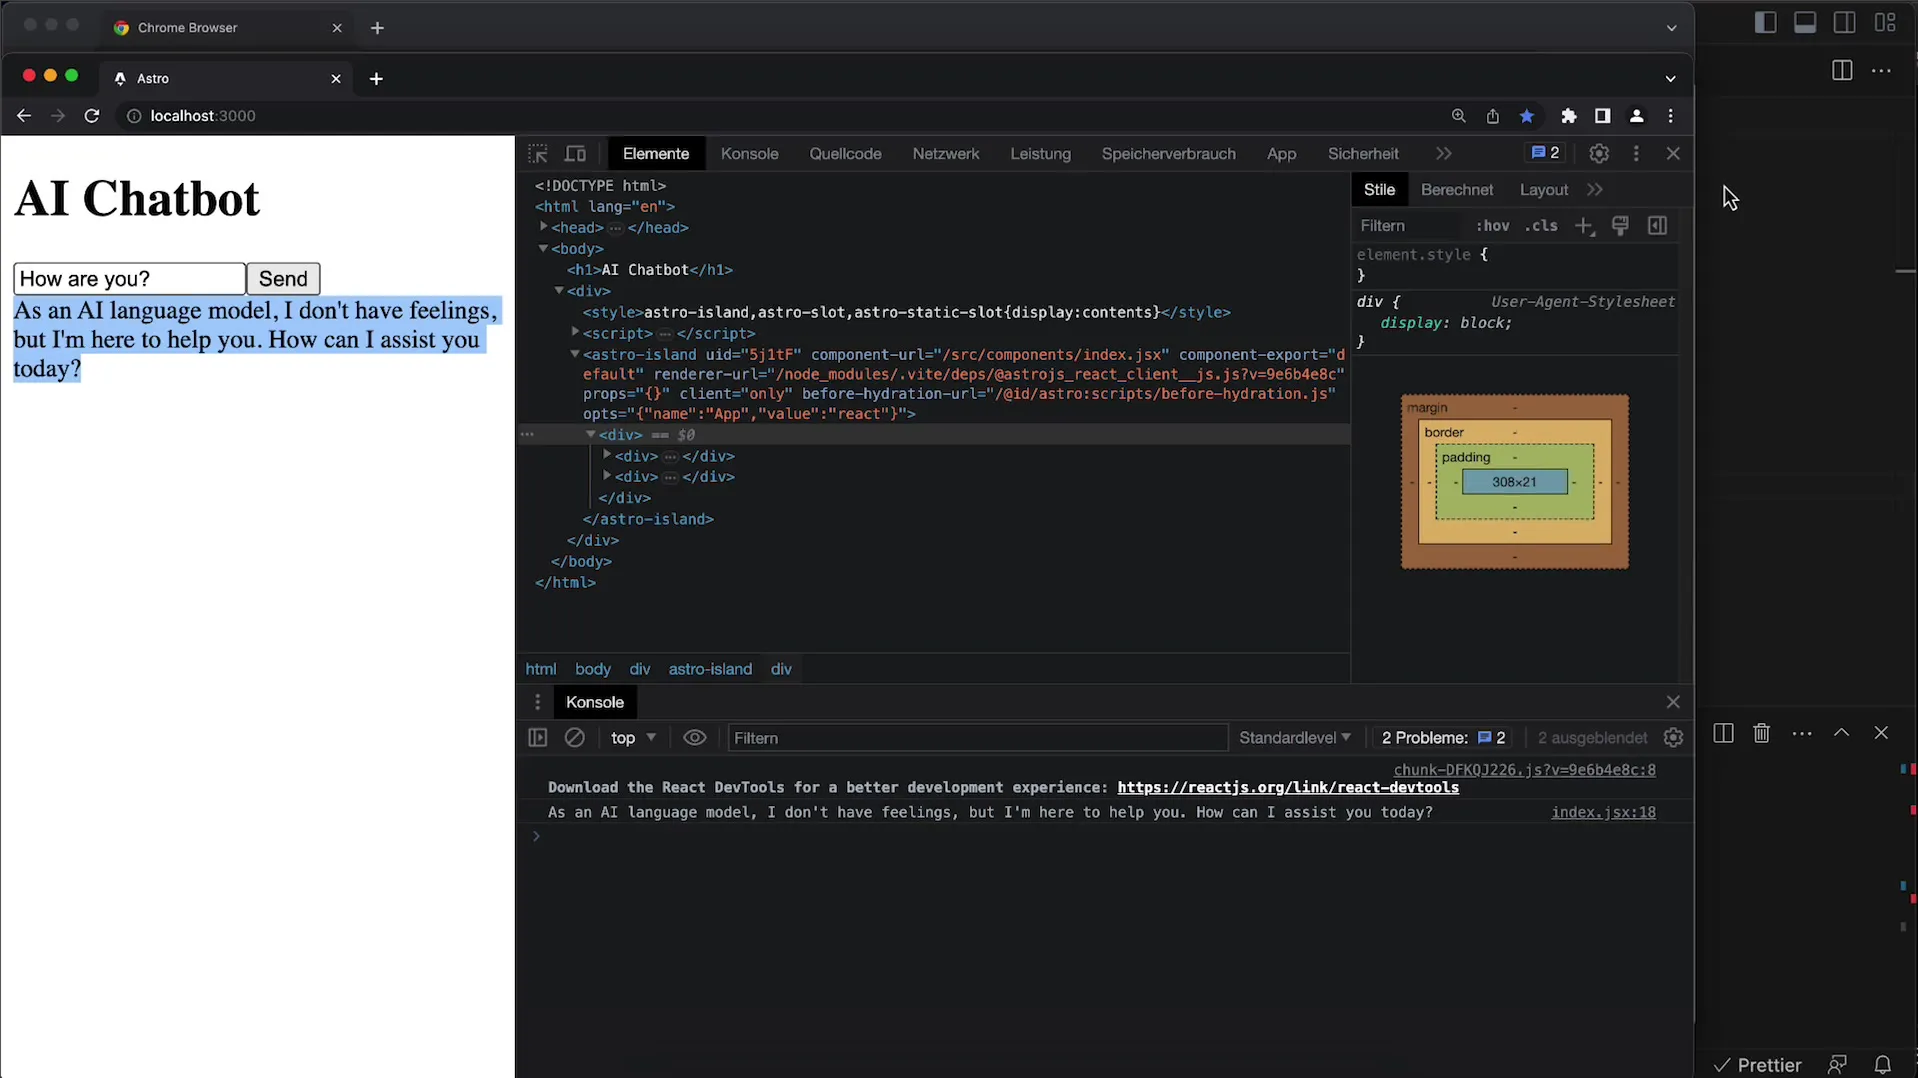Click the trash icon in the editor panel

[x=1762, y=733]
